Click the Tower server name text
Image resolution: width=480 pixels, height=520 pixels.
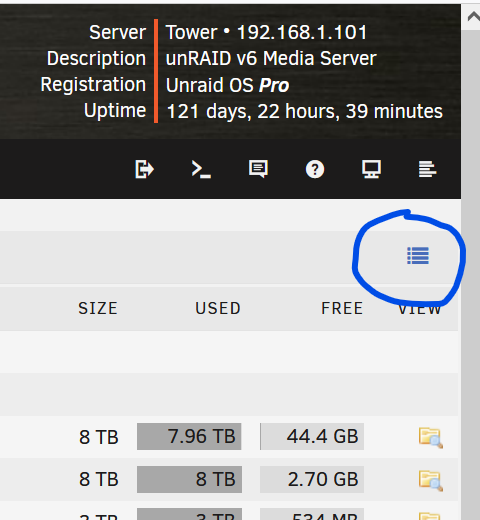191,32
